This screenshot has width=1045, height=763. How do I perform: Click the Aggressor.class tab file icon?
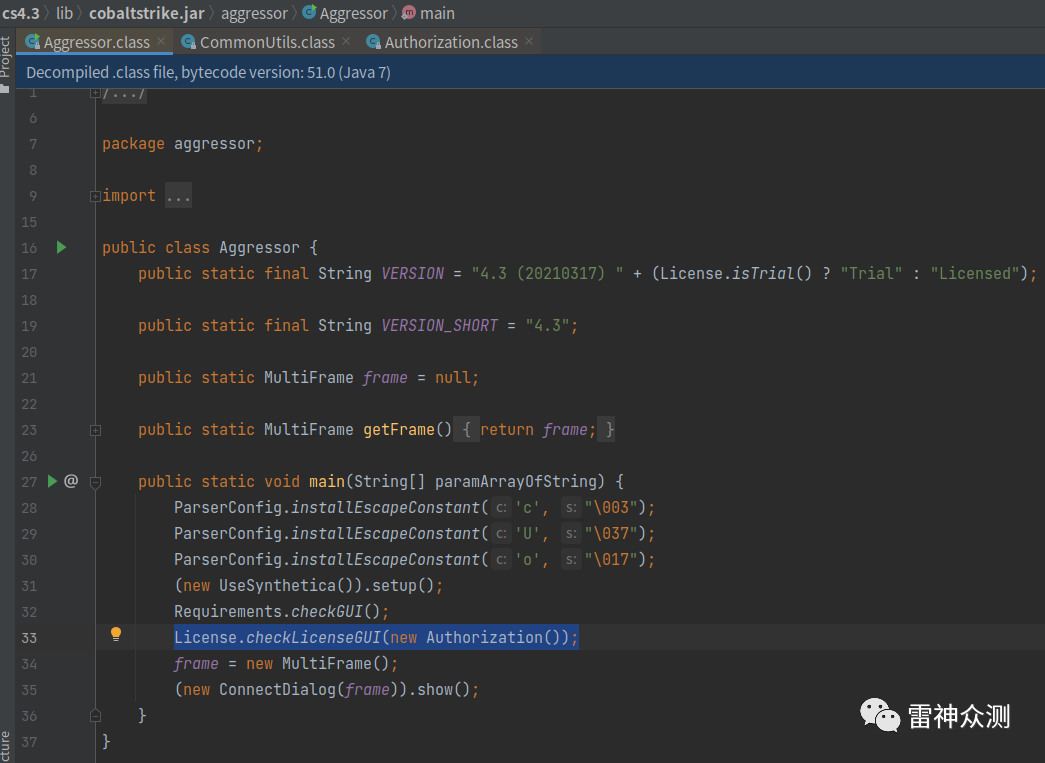tap(33, 42)
